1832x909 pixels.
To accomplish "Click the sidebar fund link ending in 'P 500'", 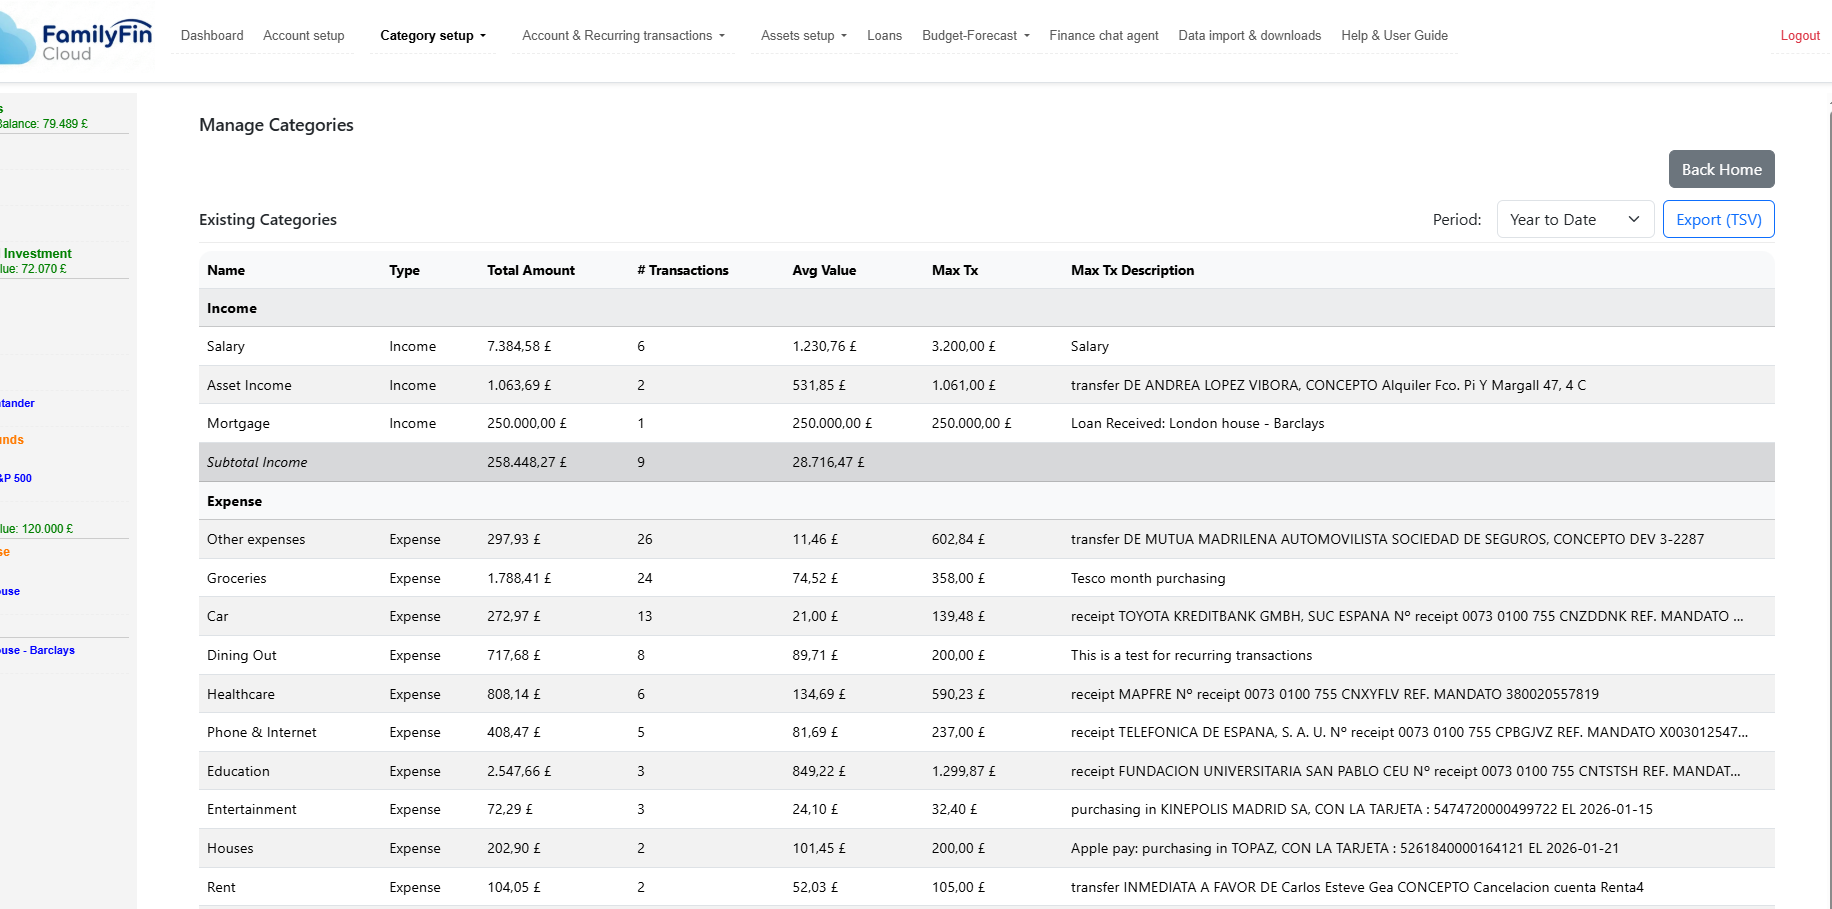I will pos(16,478).
